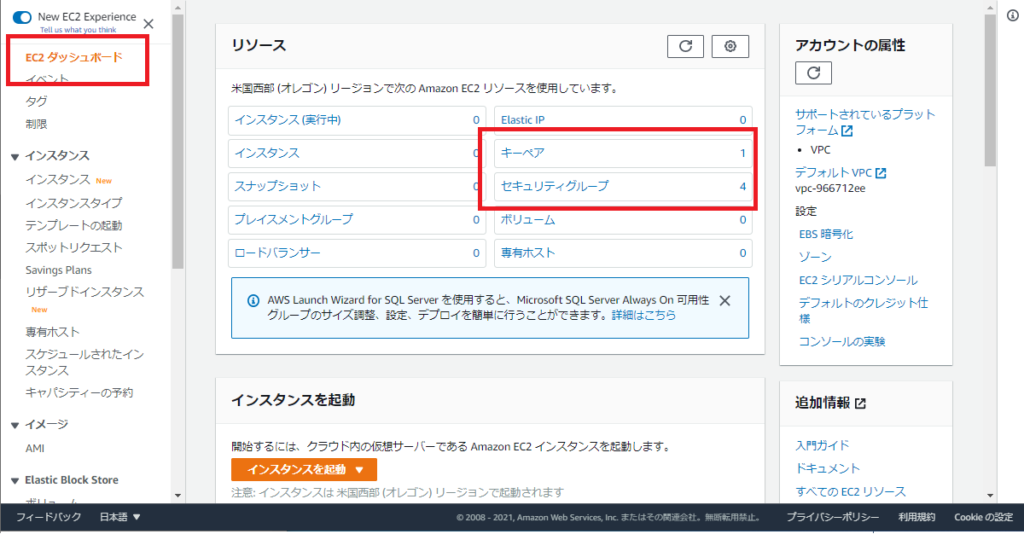Open インスタンス (実行中) resource link

click(287, 120)
